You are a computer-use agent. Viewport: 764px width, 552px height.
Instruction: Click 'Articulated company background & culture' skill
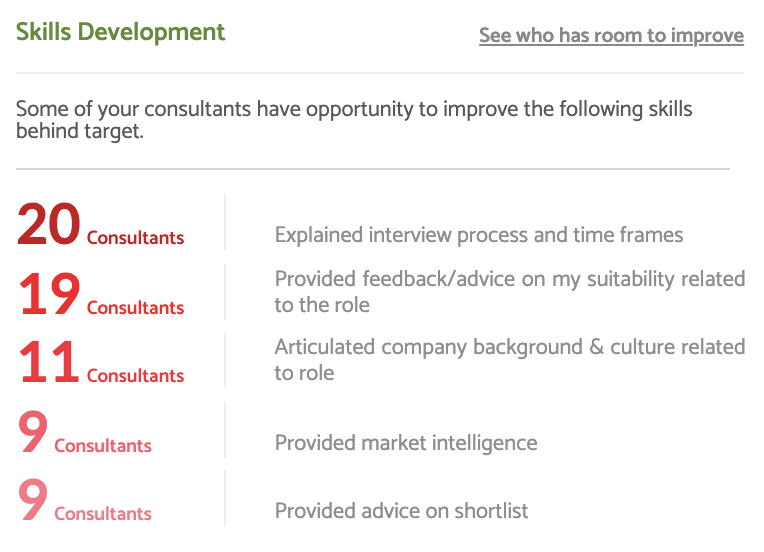510,360
